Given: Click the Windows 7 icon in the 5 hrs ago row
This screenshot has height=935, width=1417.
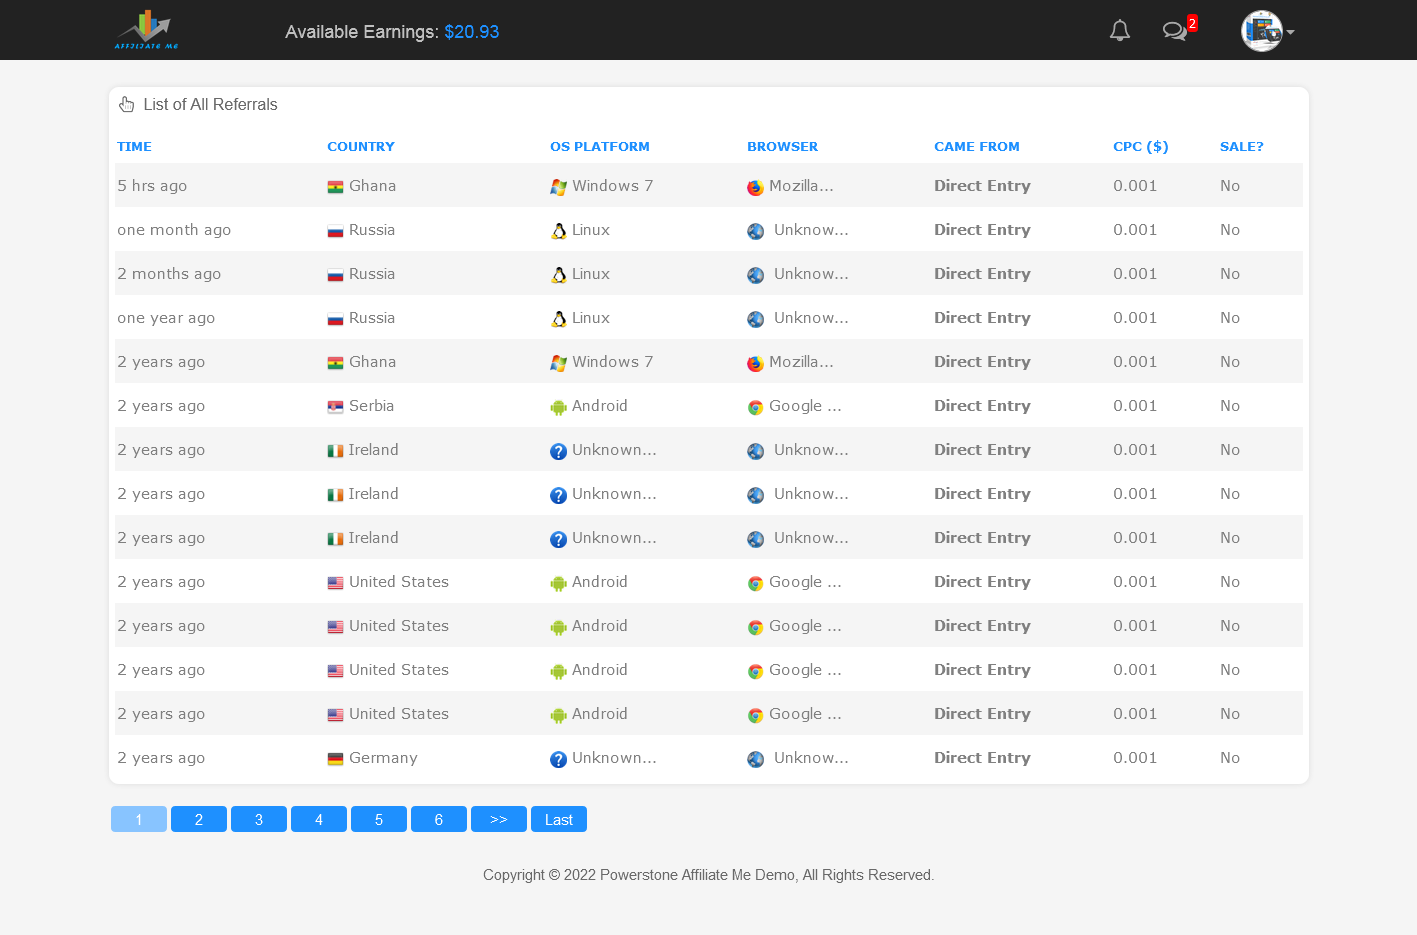Looking at the screenshot, I should (x=559, y=187).
